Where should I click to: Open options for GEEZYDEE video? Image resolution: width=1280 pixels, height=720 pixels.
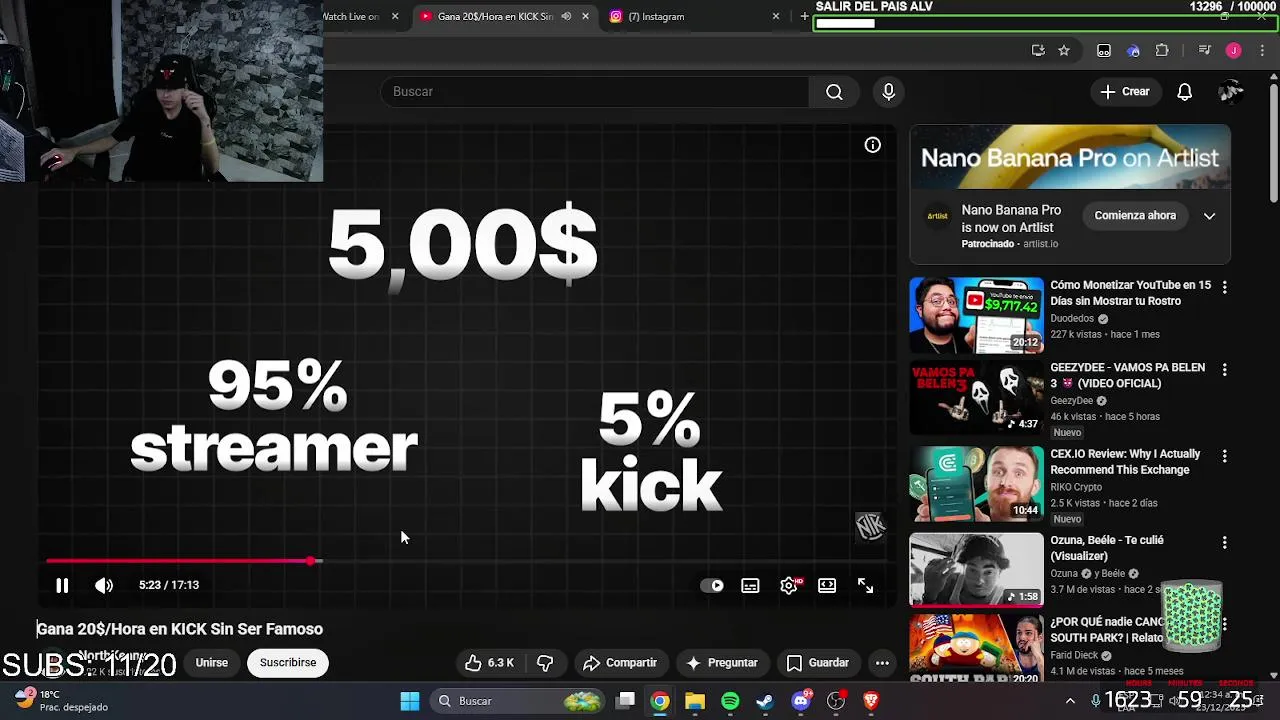[1224, 370]
